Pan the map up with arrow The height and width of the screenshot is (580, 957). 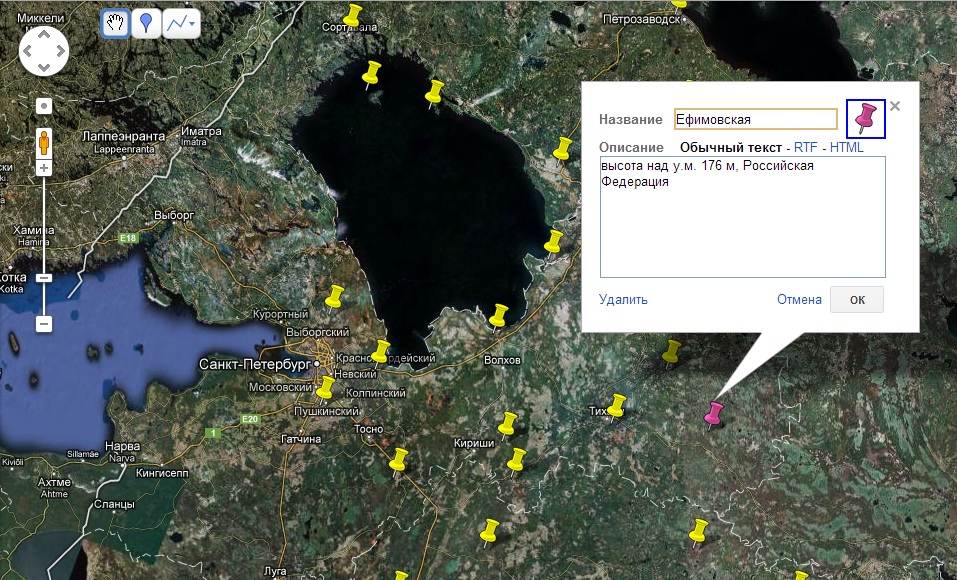coord(44,34)
